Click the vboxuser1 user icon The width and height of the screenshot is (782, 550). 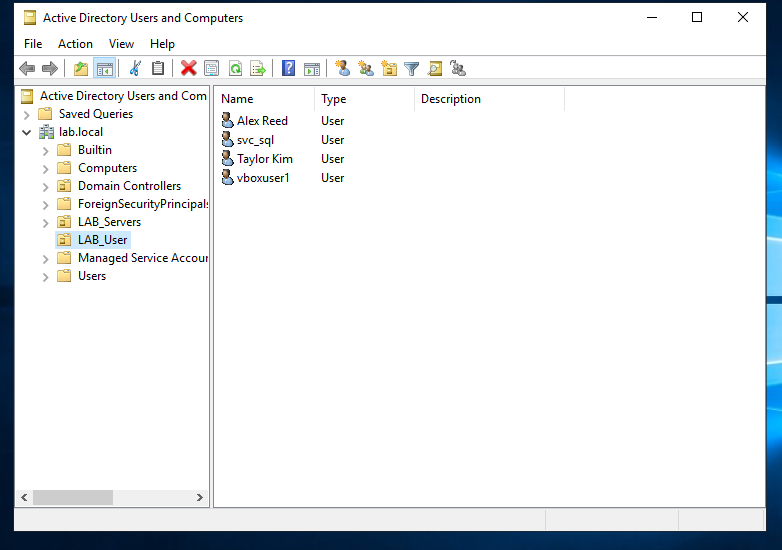227,177
